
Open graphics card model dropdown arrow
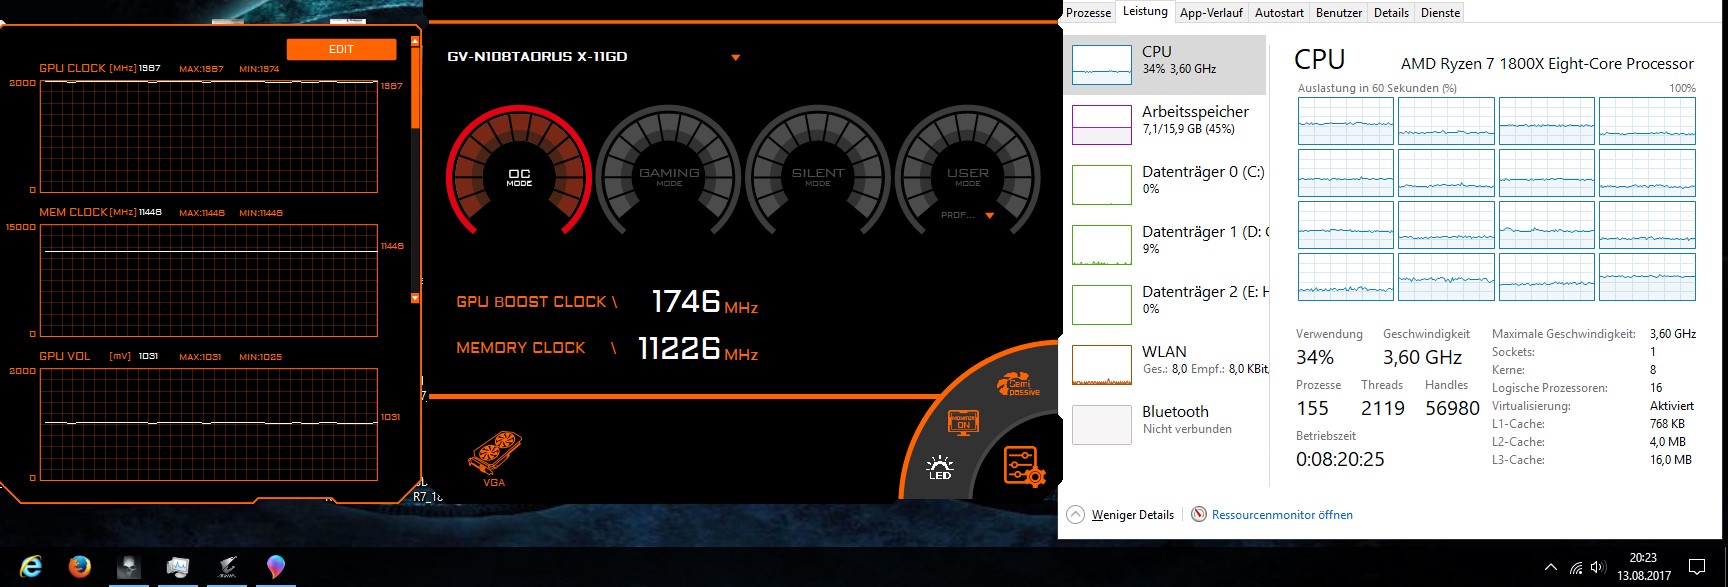(x=736, y=57)
